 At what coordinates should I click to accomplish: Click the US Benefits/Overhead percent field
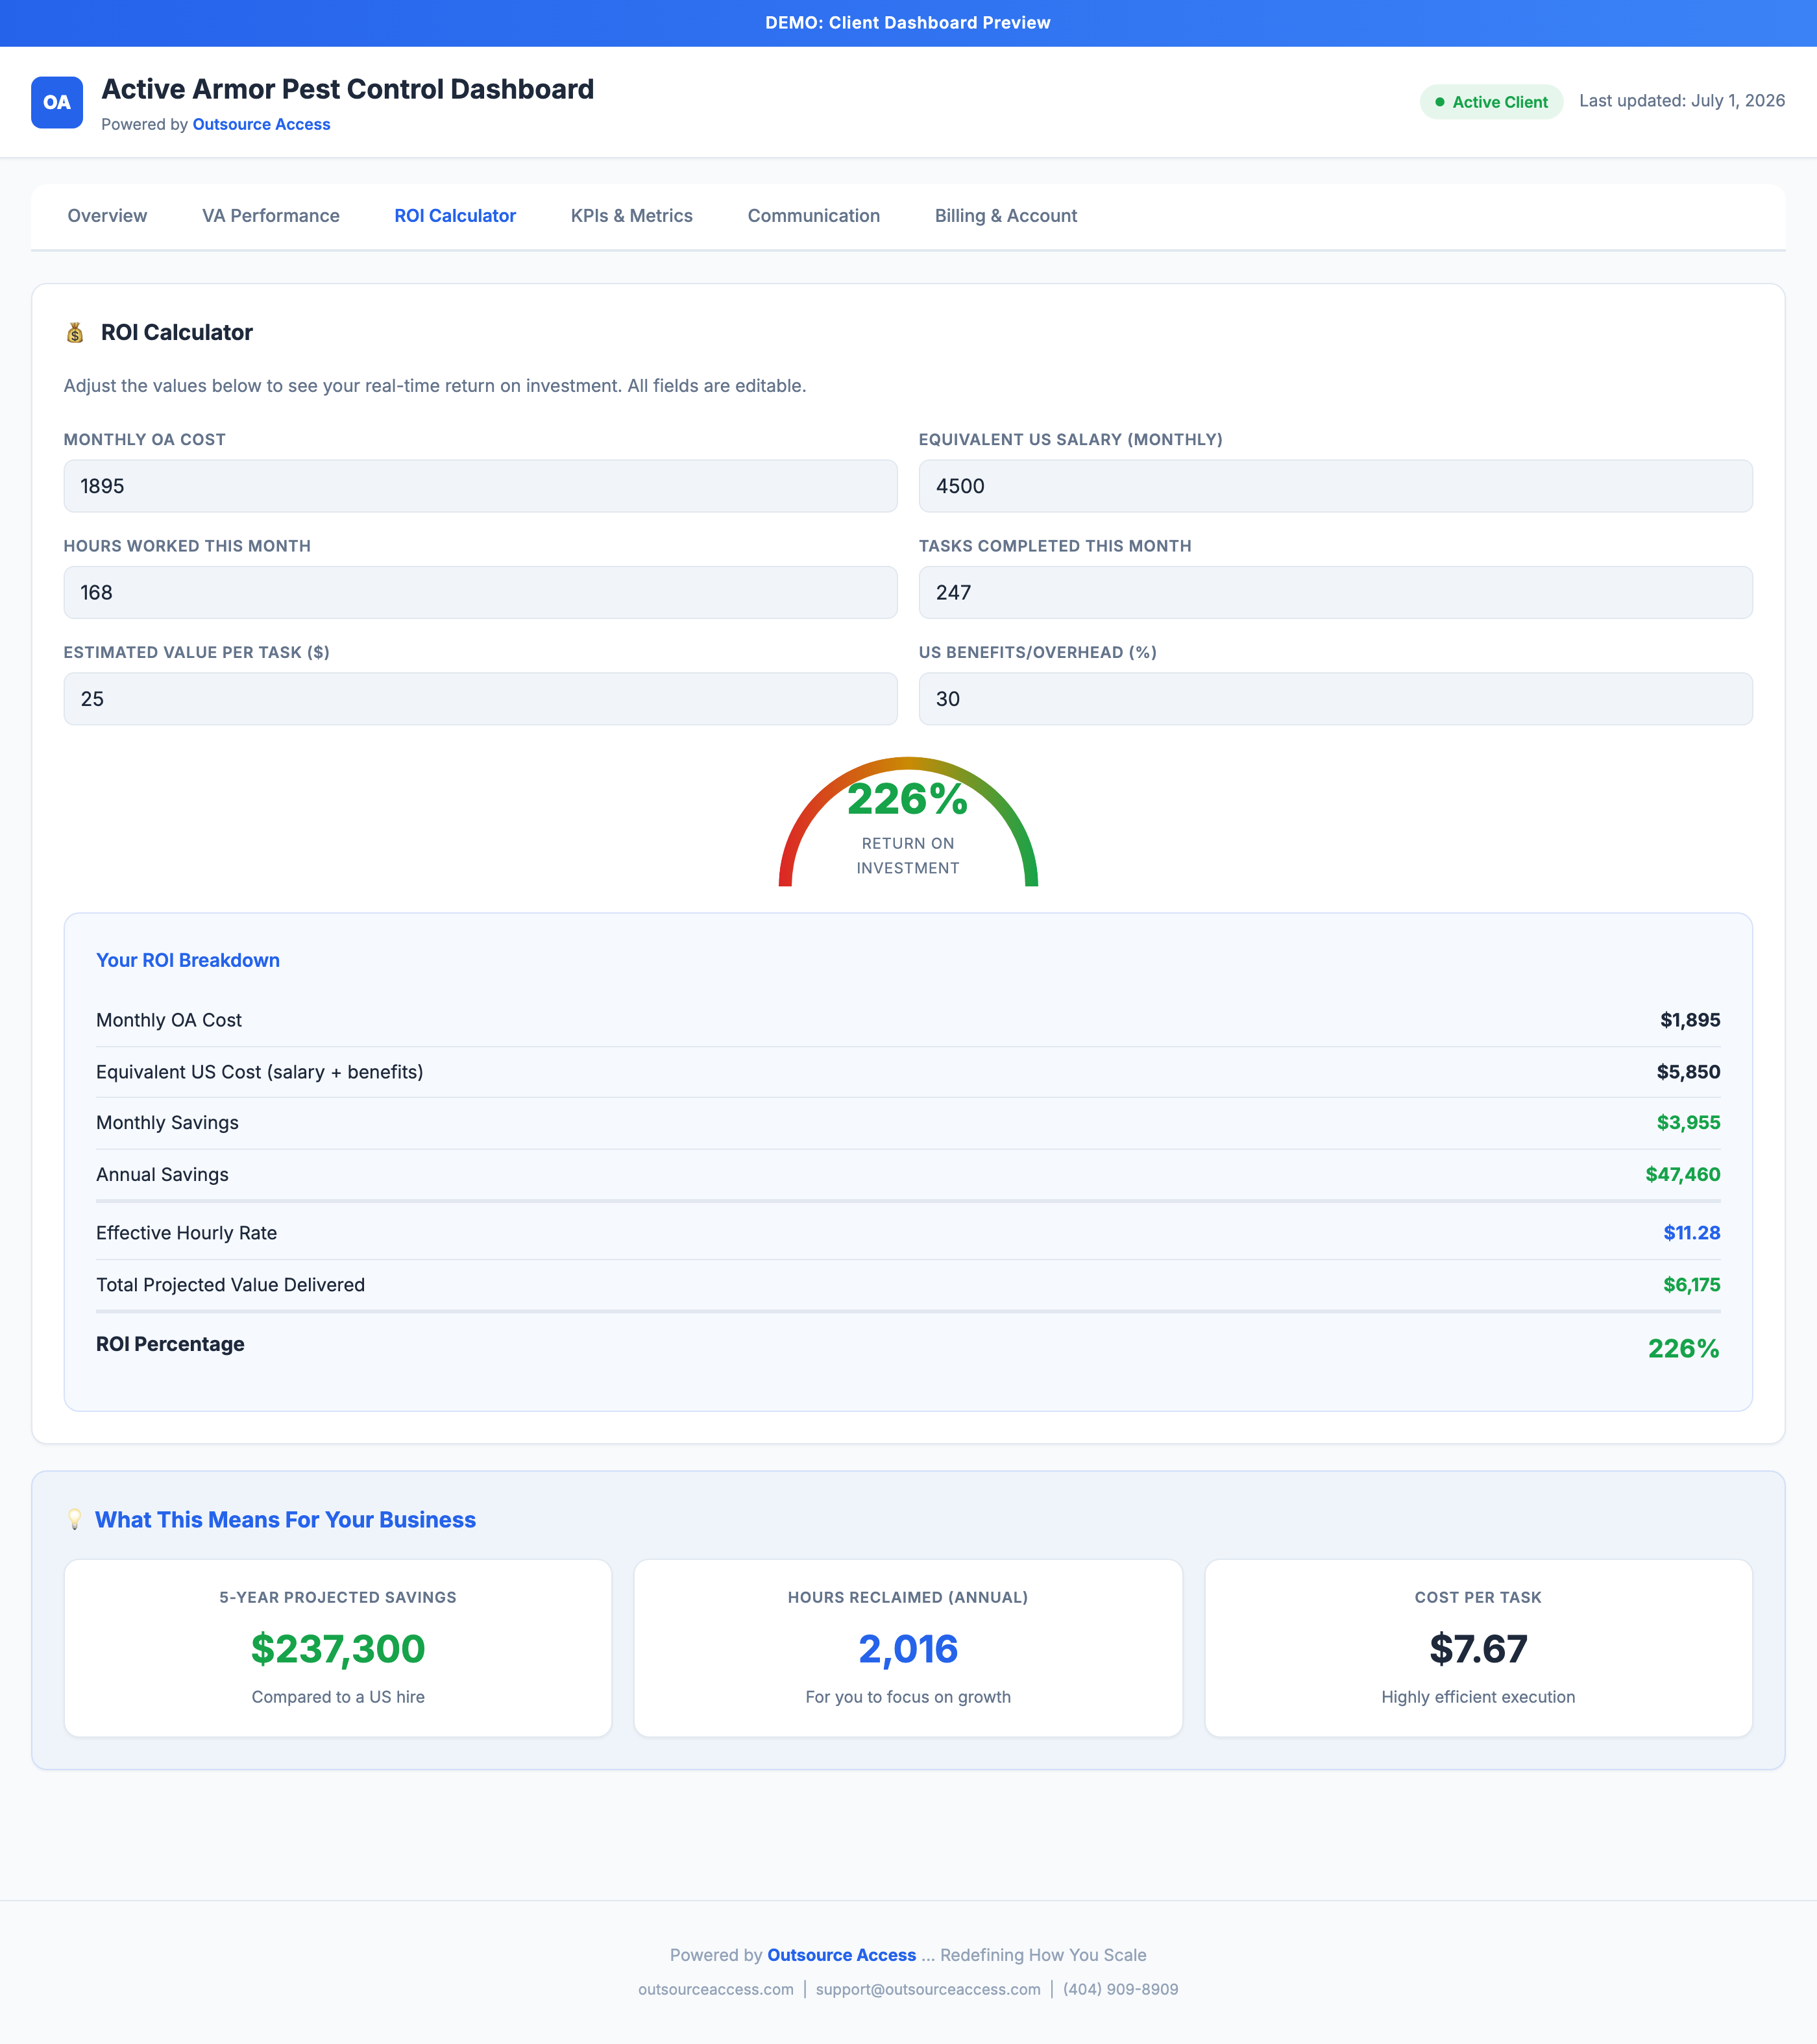(x=1336, y=699)
